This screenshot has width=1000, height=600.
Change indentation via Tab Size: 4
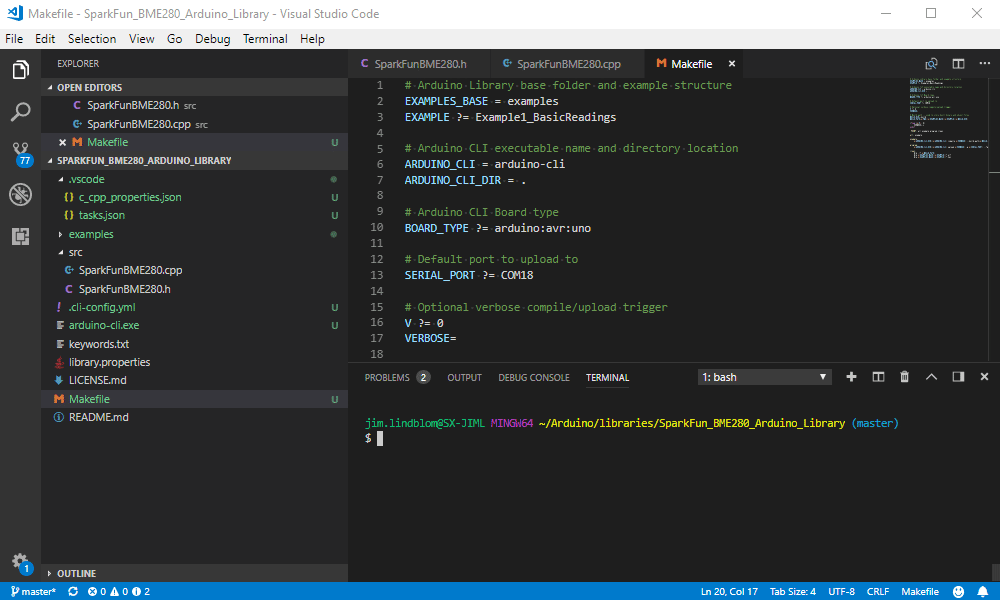(793, 592)
